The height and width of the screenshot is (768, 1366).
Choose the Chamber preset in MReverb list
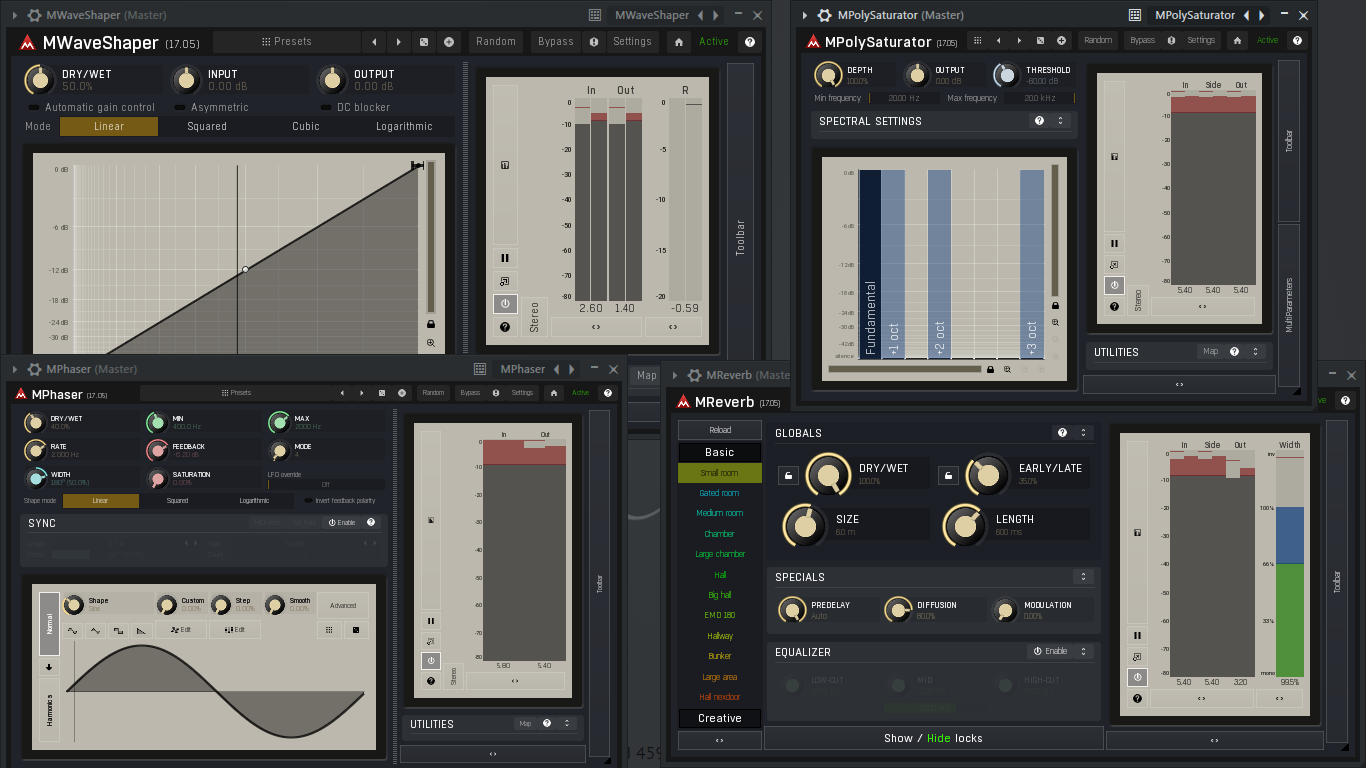(x=720, y=534)
